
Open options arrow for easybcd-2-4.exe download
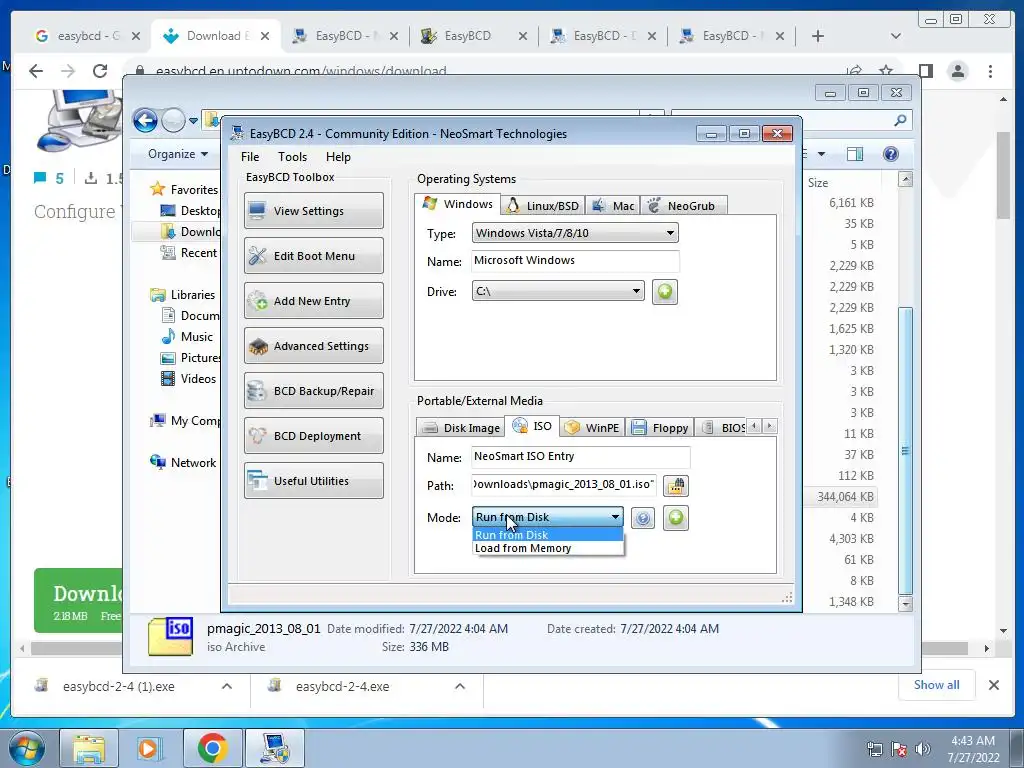click(460, 686)
